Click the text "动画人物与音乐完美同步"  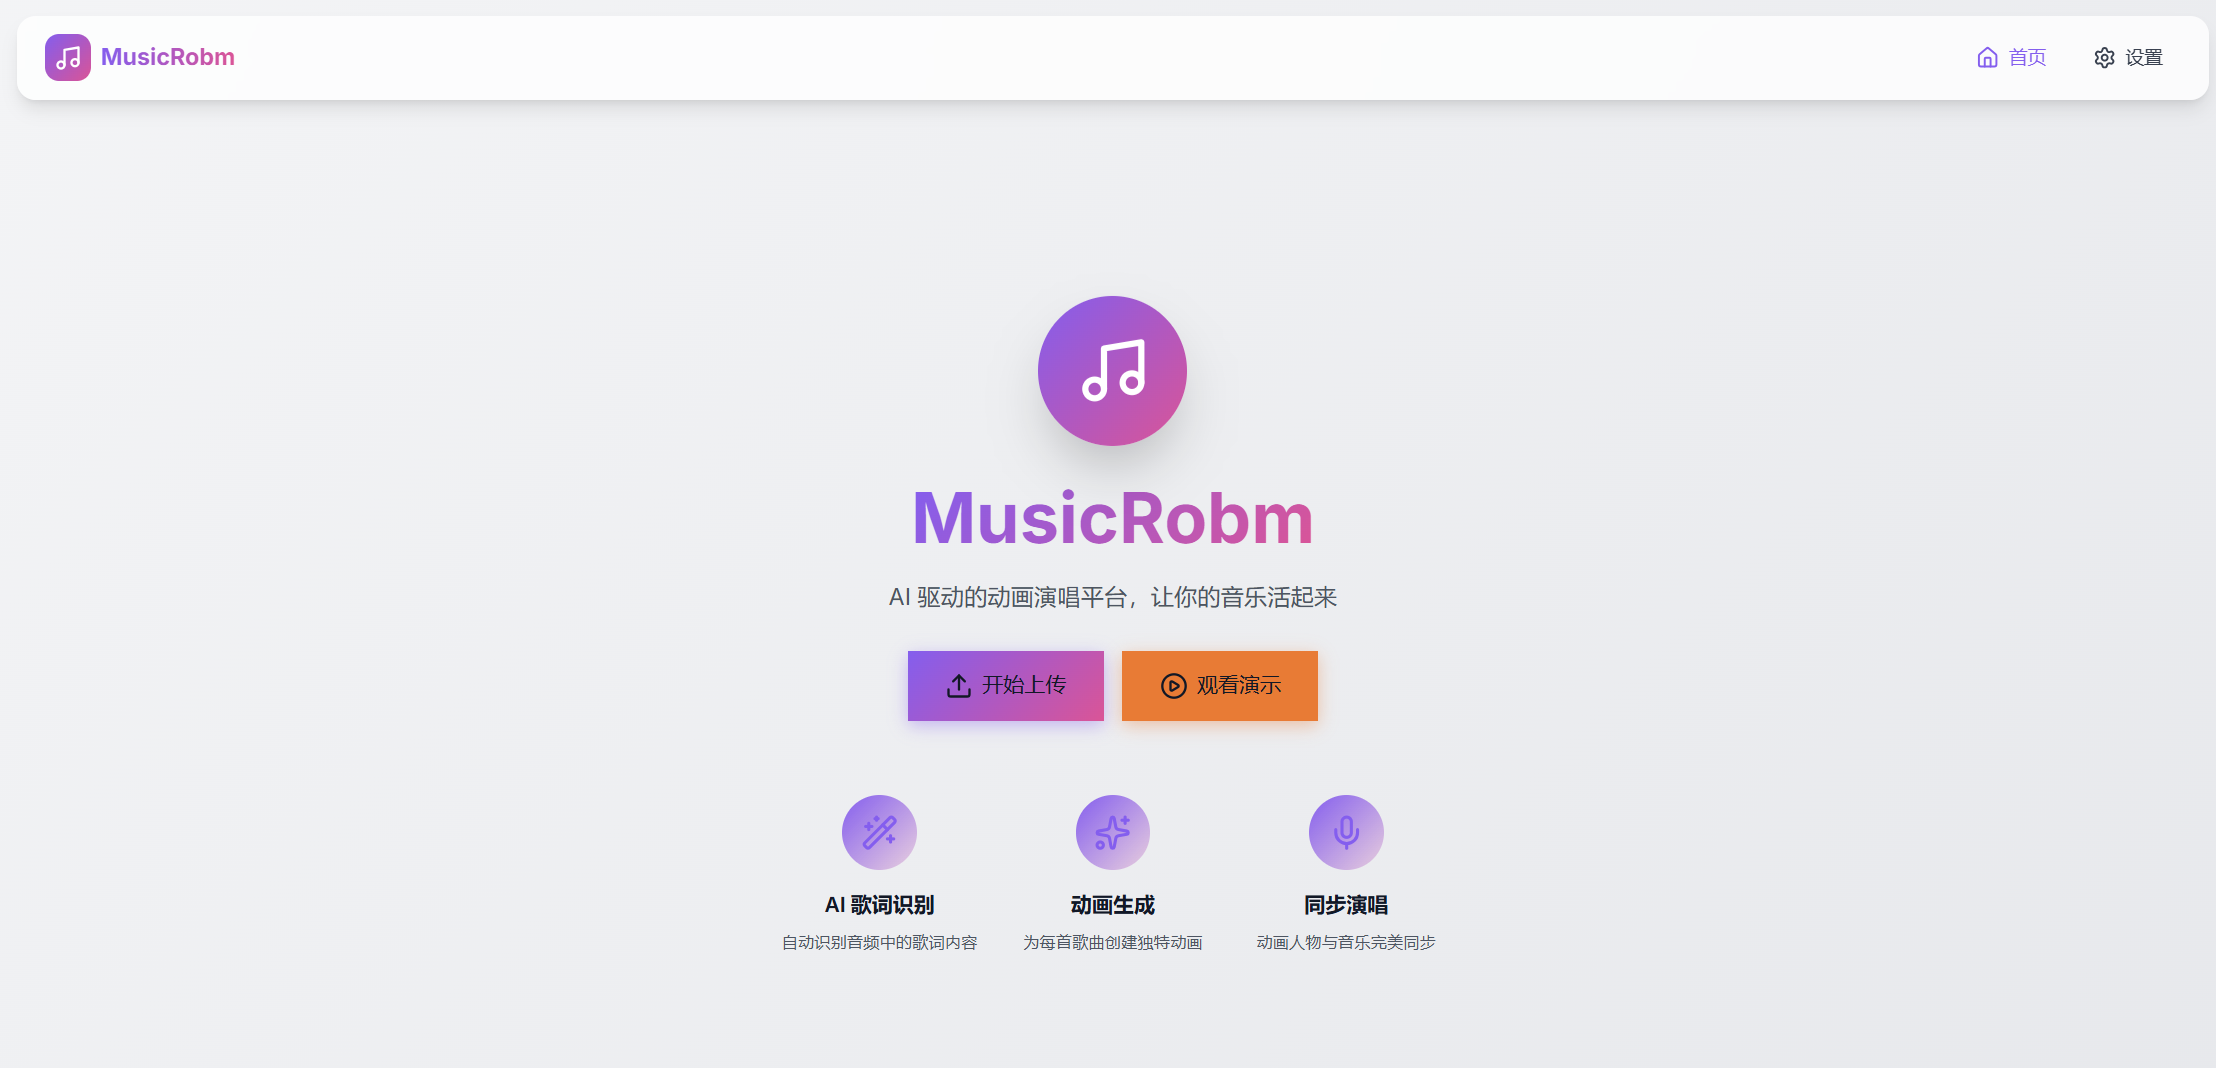coord(1346,943)
